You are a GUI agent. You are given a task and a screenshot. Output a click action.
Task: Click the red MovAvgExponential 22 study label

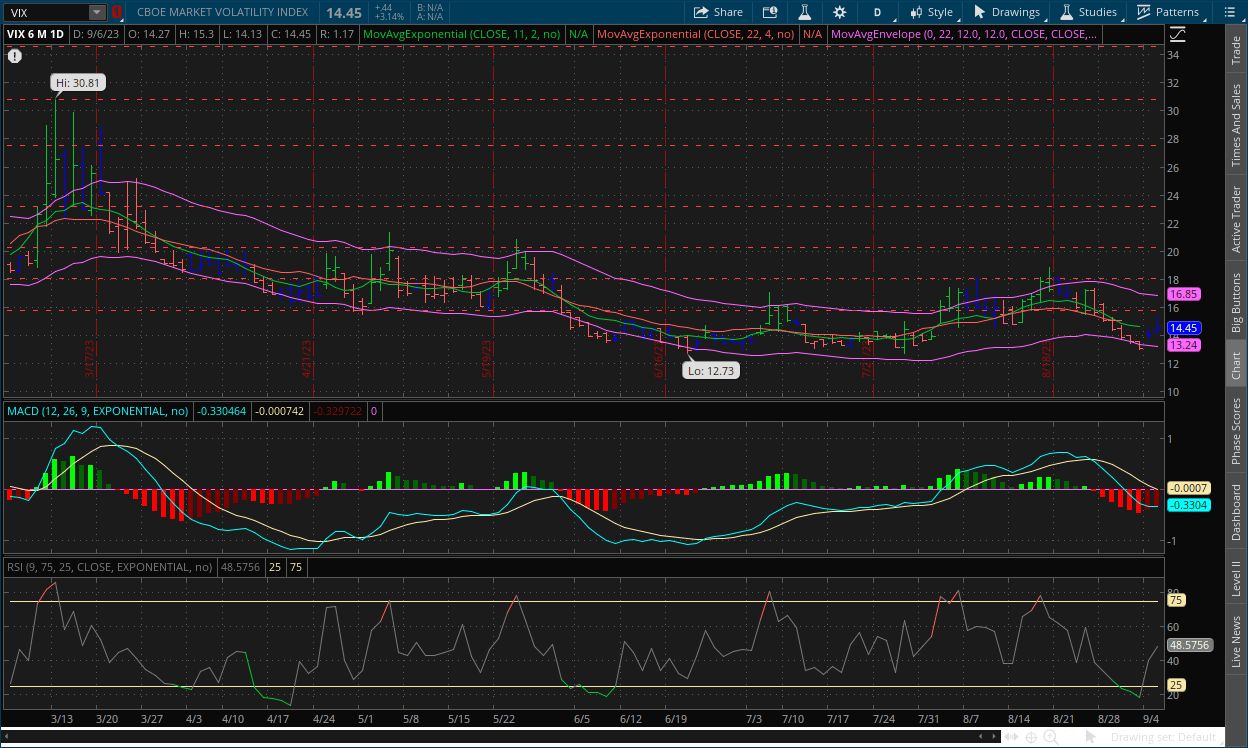(x=695, y=33)
